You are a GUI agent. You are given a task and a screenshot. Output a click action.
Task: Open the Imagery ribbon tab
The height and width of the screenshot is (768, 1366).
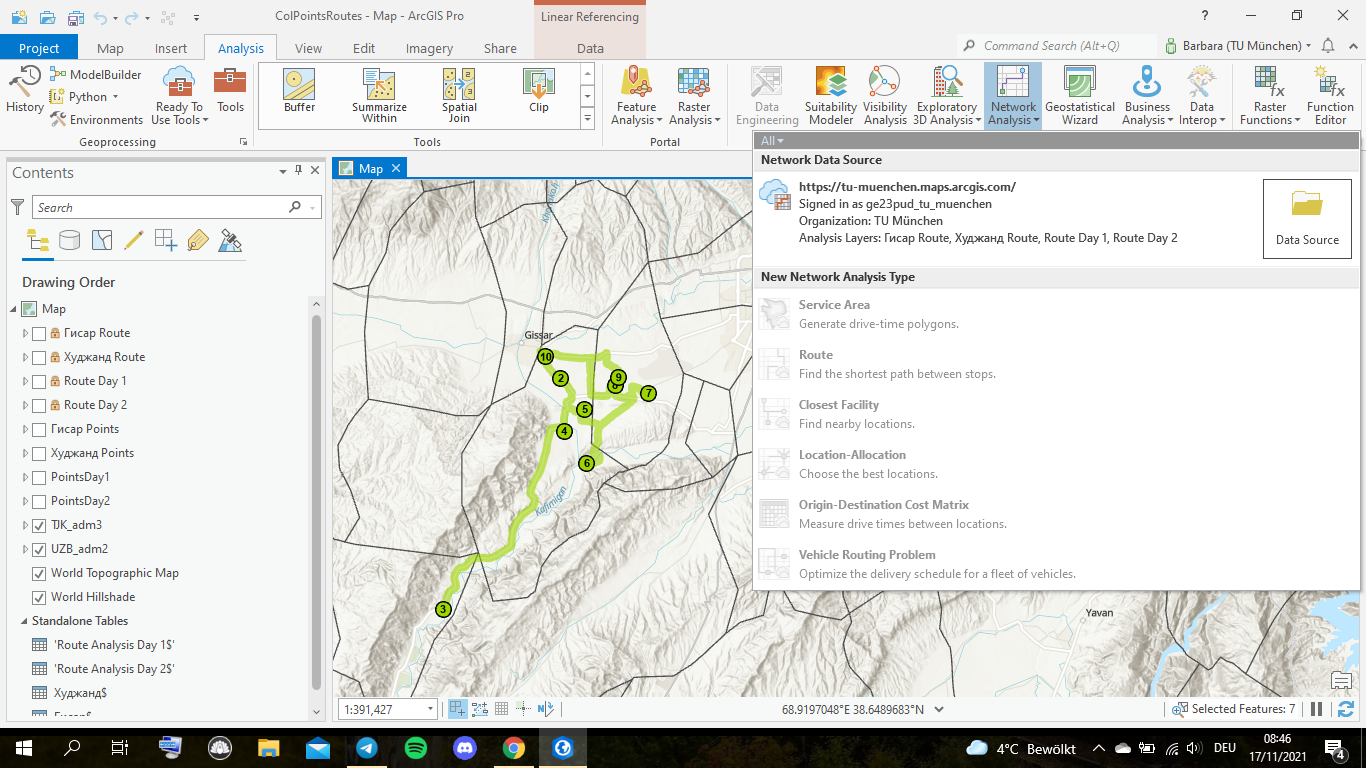point(430,48)
